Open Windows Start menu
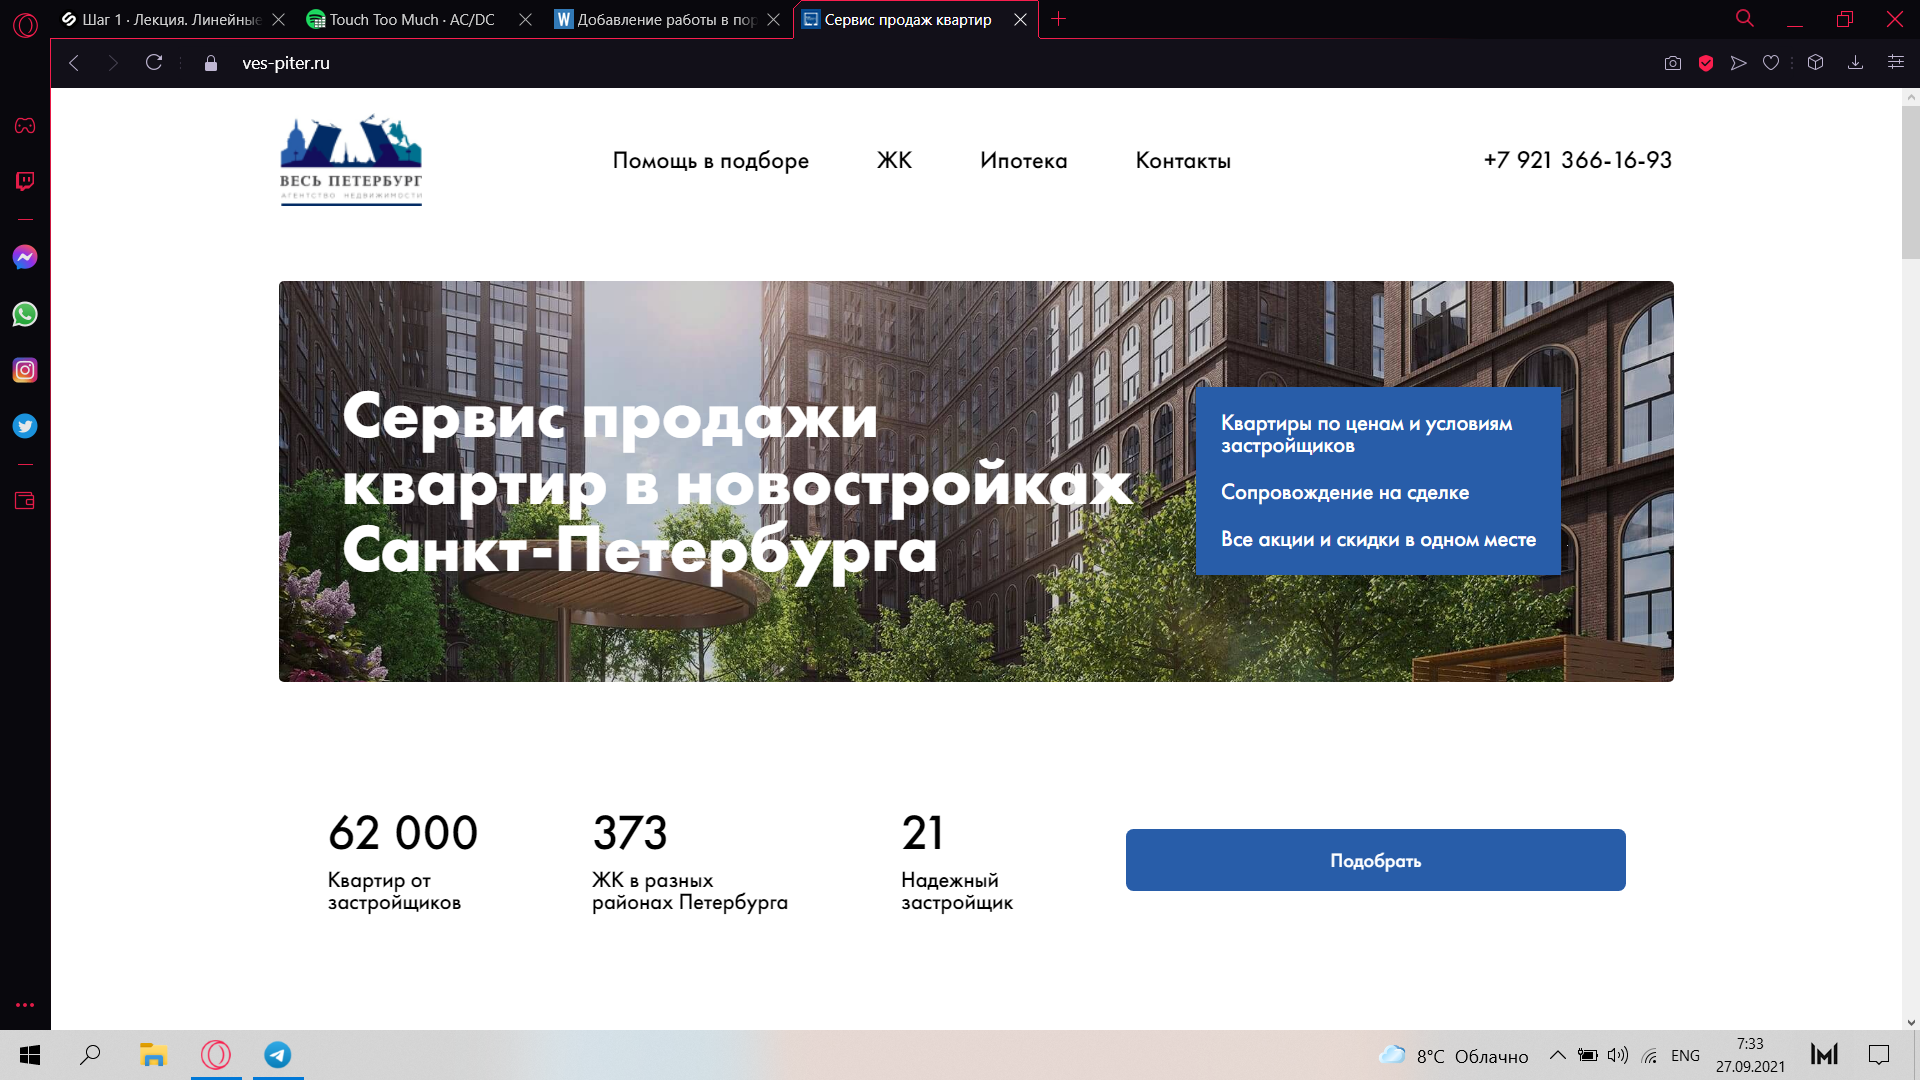The width and height of the screenshot is (1920, 1080). coord(30,1055)
